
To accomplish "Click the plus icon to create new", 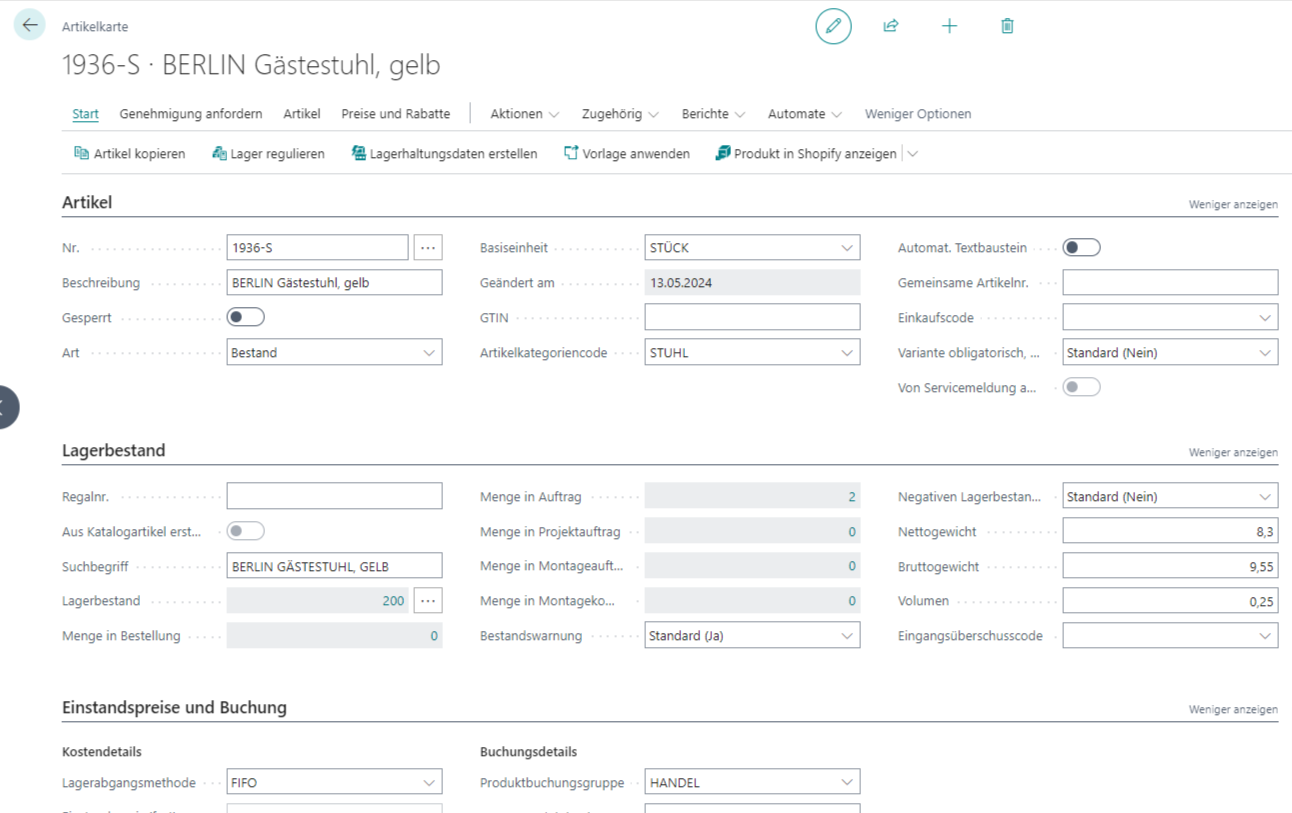I will (x=949, y=26).
